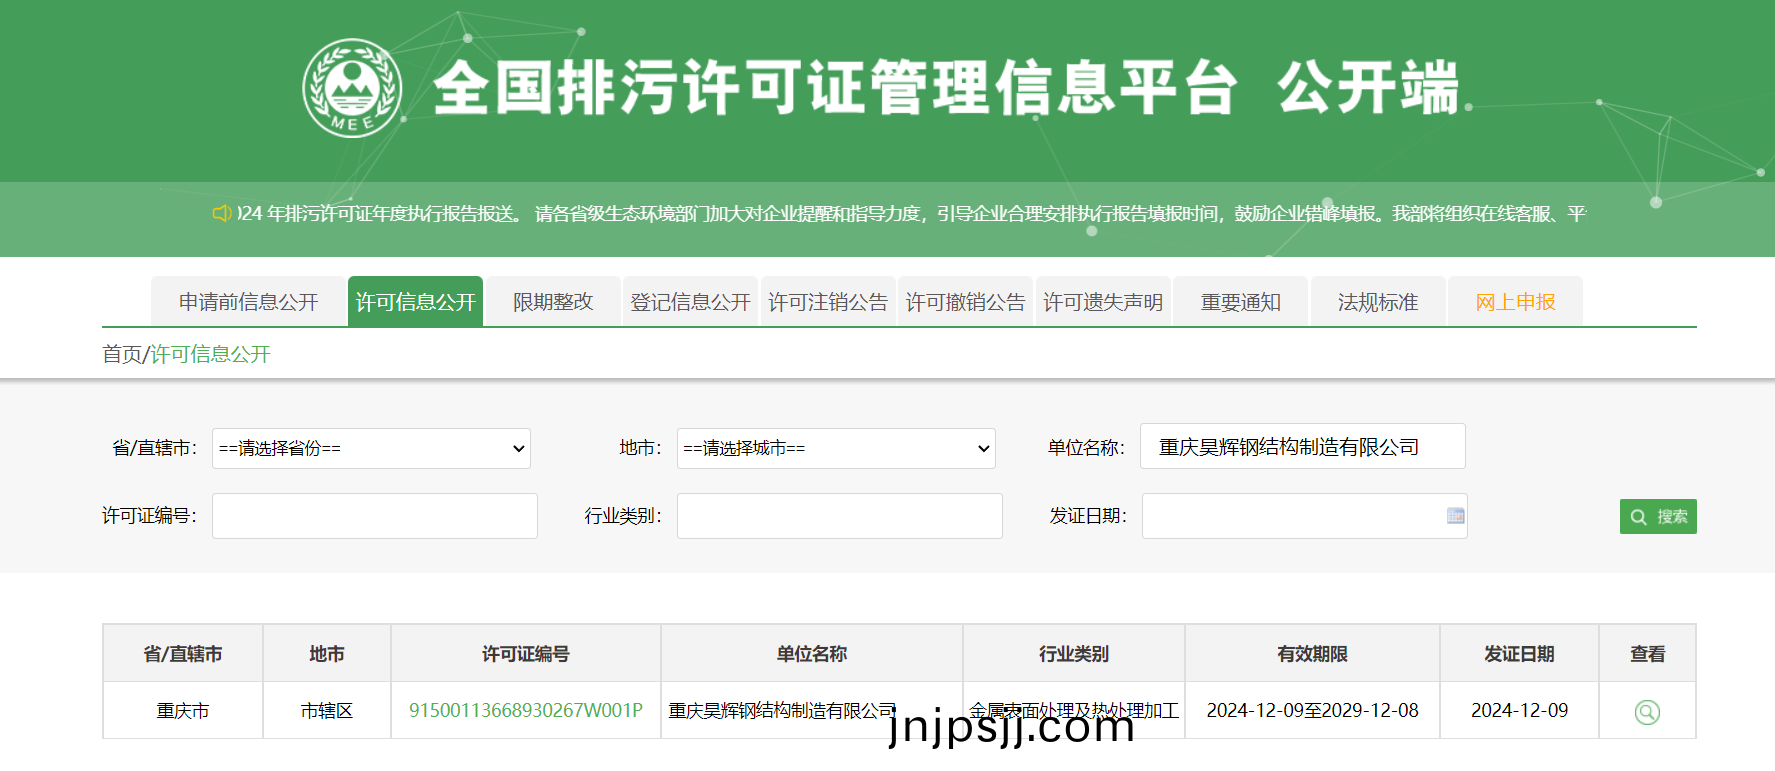Switch to 许可撤销公告 tab
Image resolution: width=1775 pixels, height=771 pixels.
pos(965,302)
